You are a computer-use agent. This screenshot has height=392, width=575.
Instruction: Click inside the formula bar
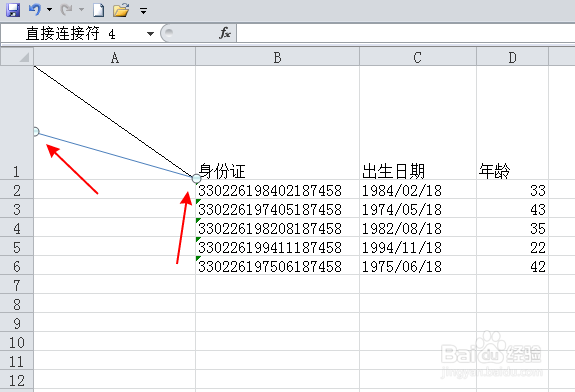point(406,33)
